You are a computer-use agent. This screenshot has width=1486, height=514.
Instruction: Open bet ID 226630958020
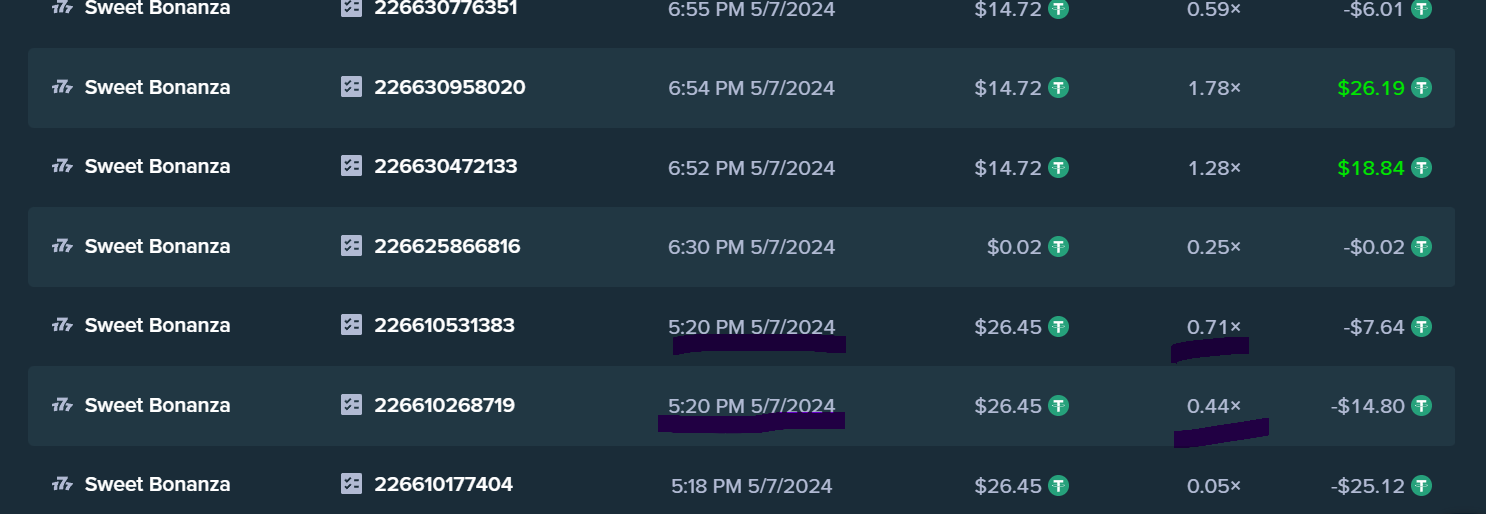(x=450, y=87)
